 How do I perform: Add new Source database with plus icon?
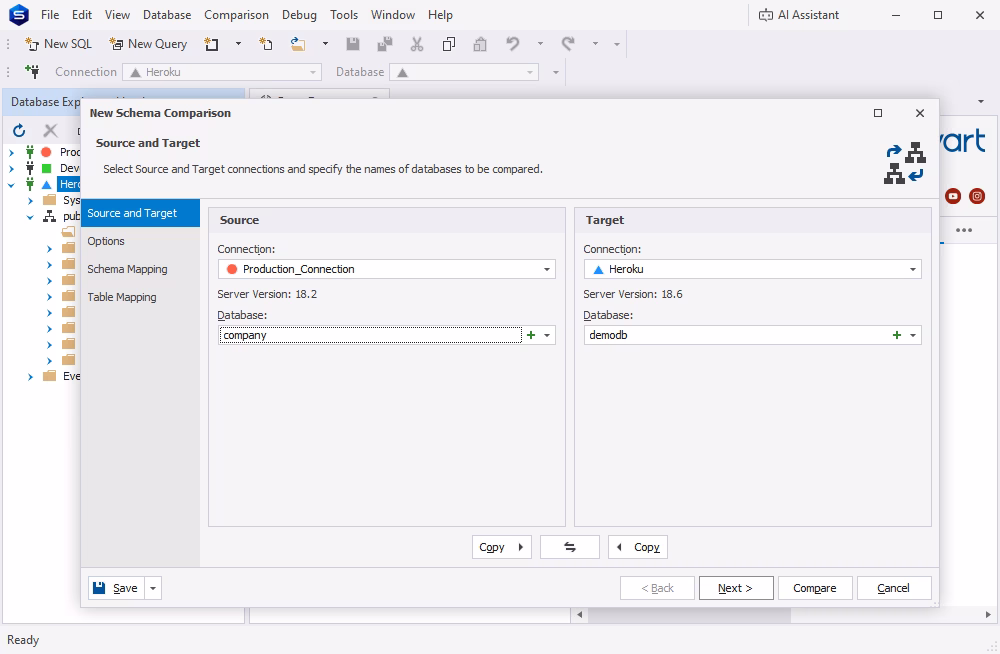pos(531,335)
